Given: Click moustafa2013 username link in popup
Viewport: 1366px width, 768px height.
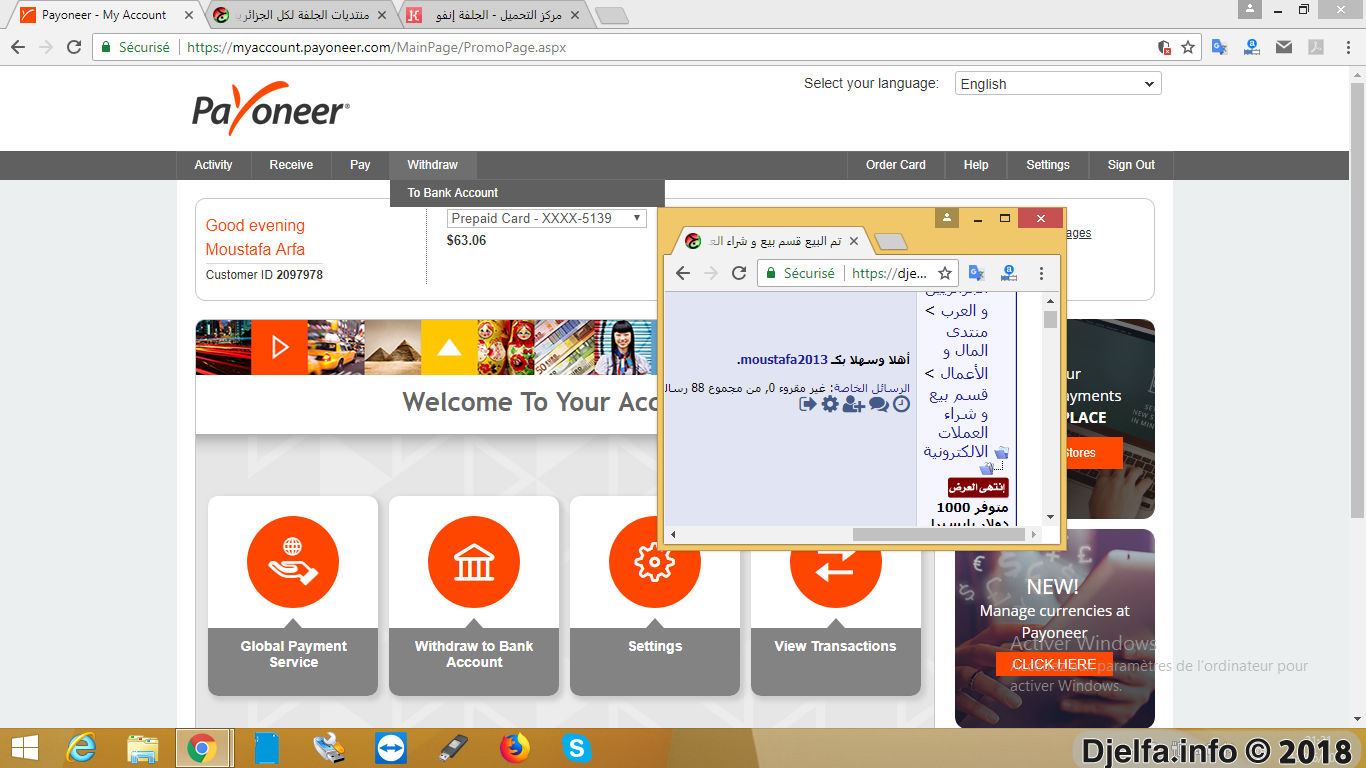Looking at the screenshot, I should tap(785, 359).
